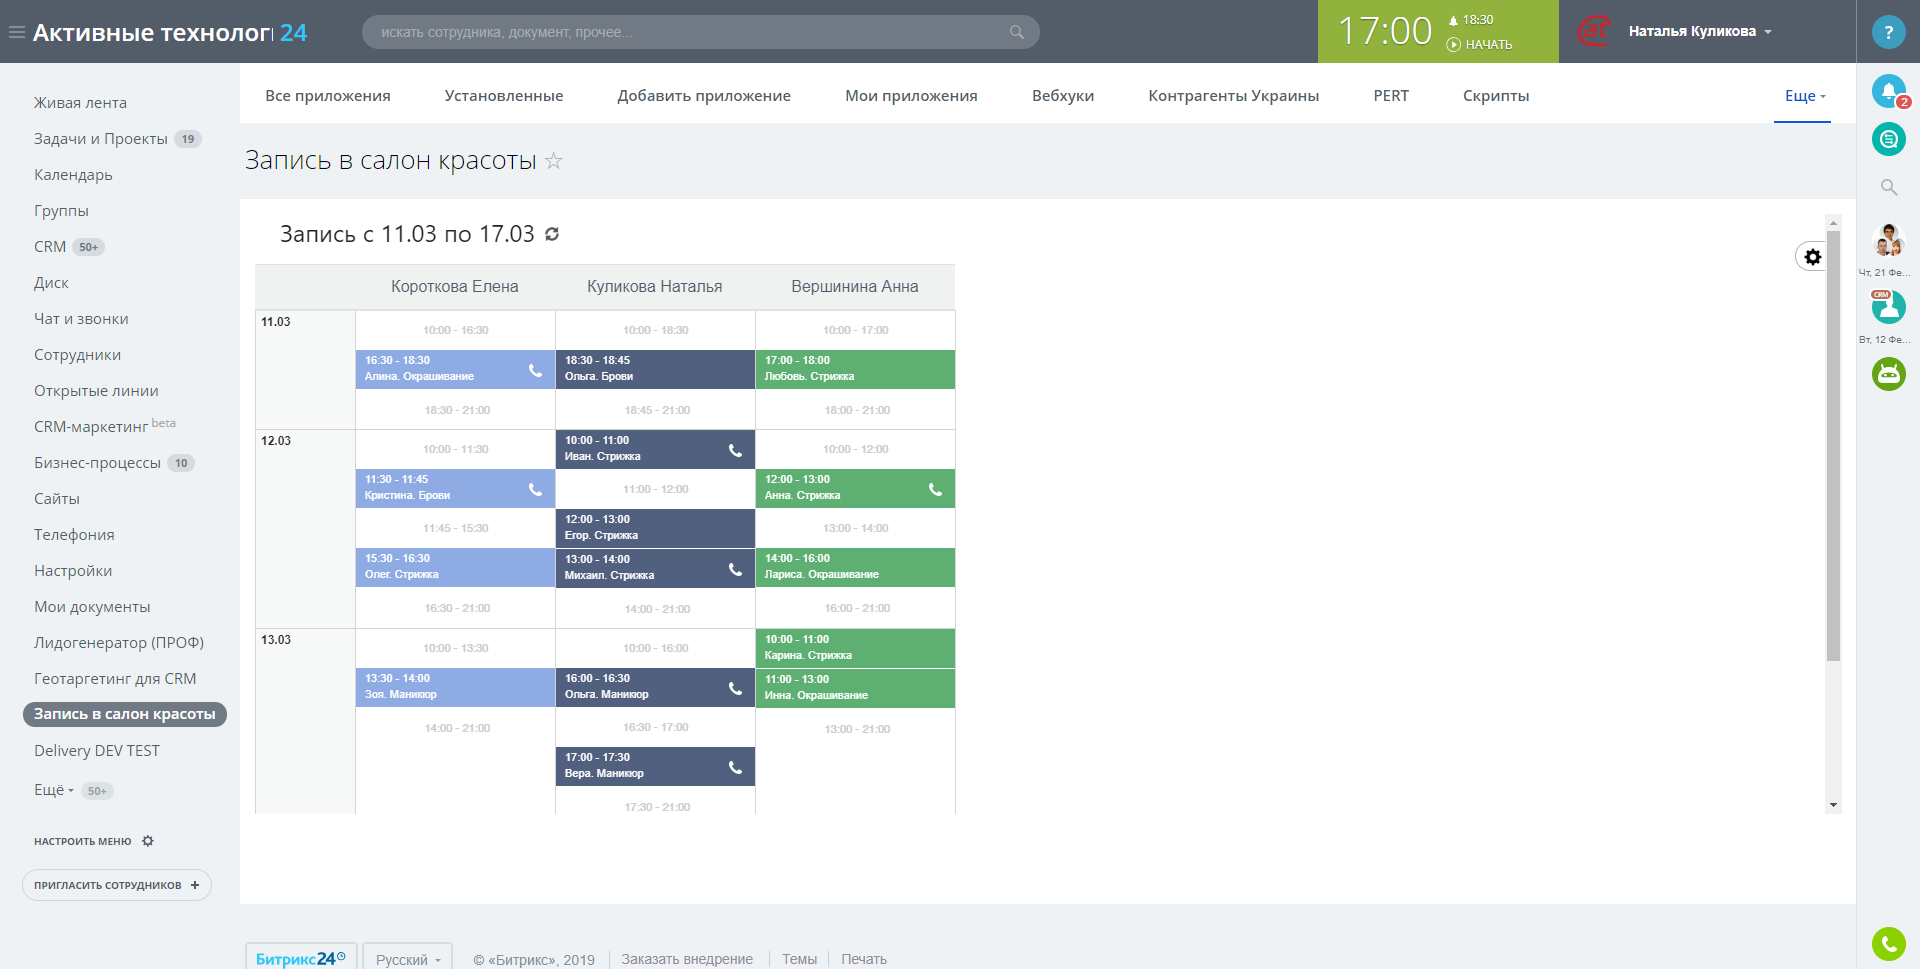Open the Русский language selector
The height and width of the screenshot is (969, 1920).
408,959
